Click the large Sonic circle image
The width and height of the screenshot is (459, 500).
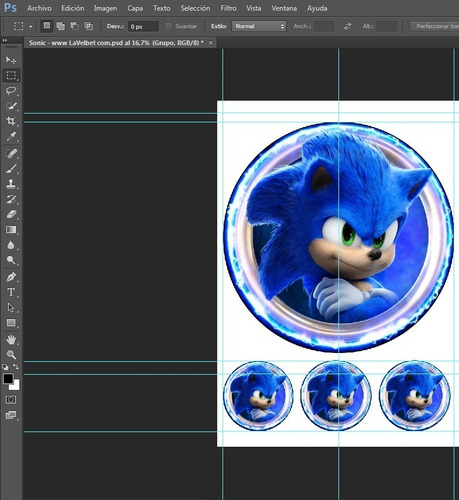[339, 237]
